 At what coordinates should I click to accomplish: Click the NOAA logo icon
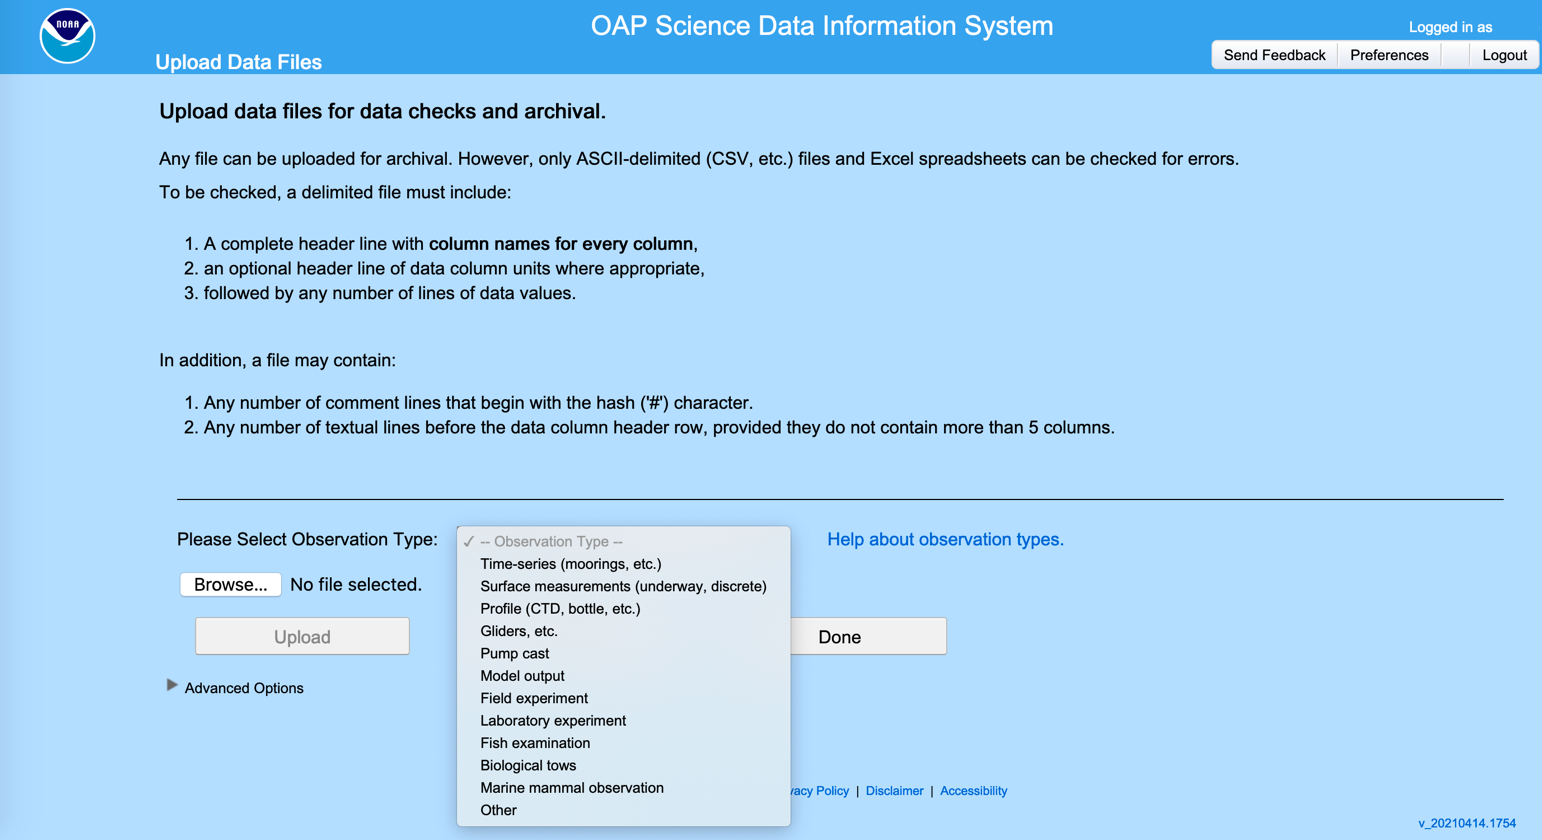pos(67,36)
